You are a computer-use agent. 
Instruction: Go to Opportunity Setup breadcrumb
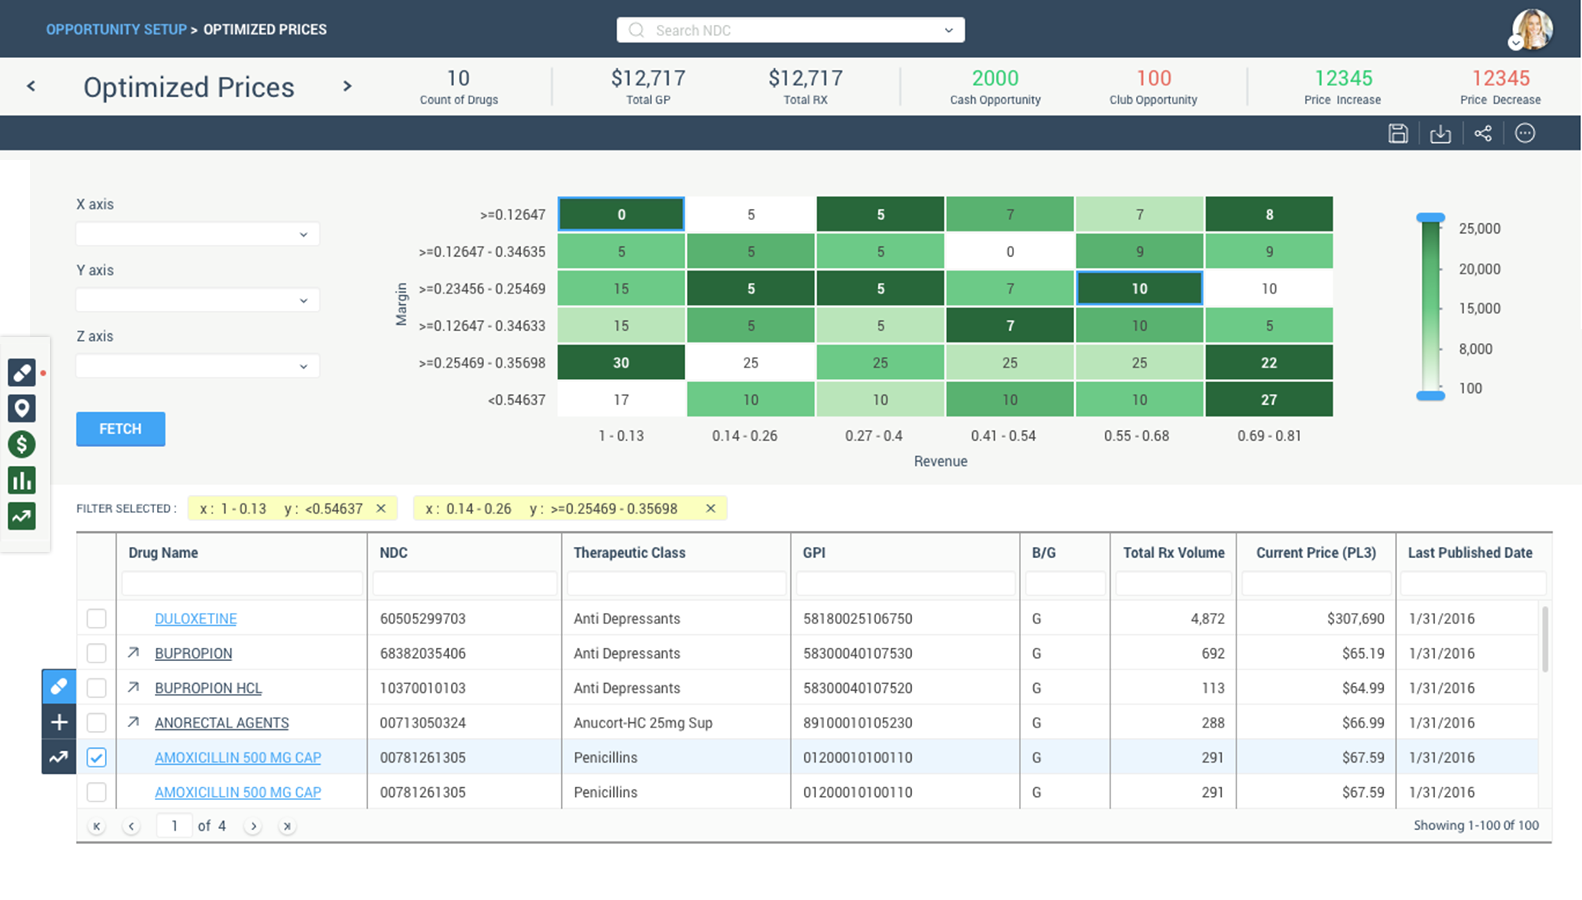(x=116, y=30)
